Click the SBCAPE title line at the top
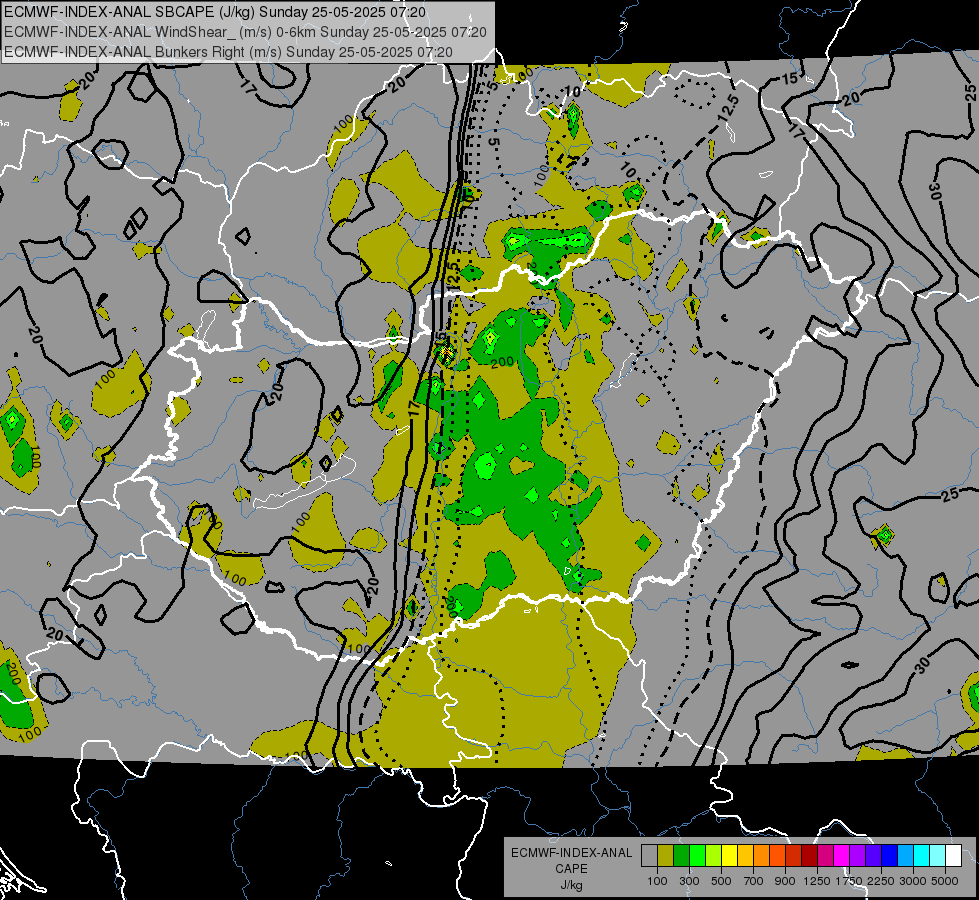979x900 pixels. point(215,12)
